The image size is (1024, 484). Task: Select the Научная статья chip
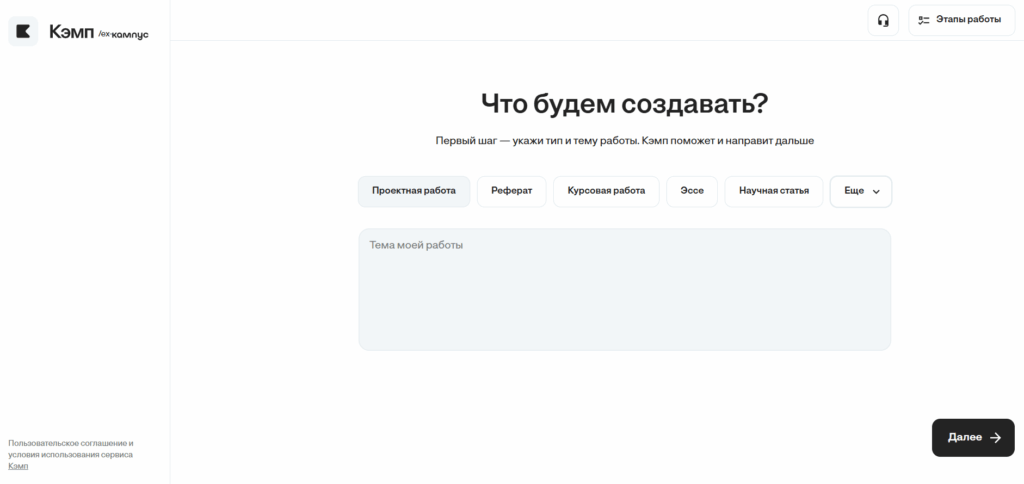(x=774, y=191)
